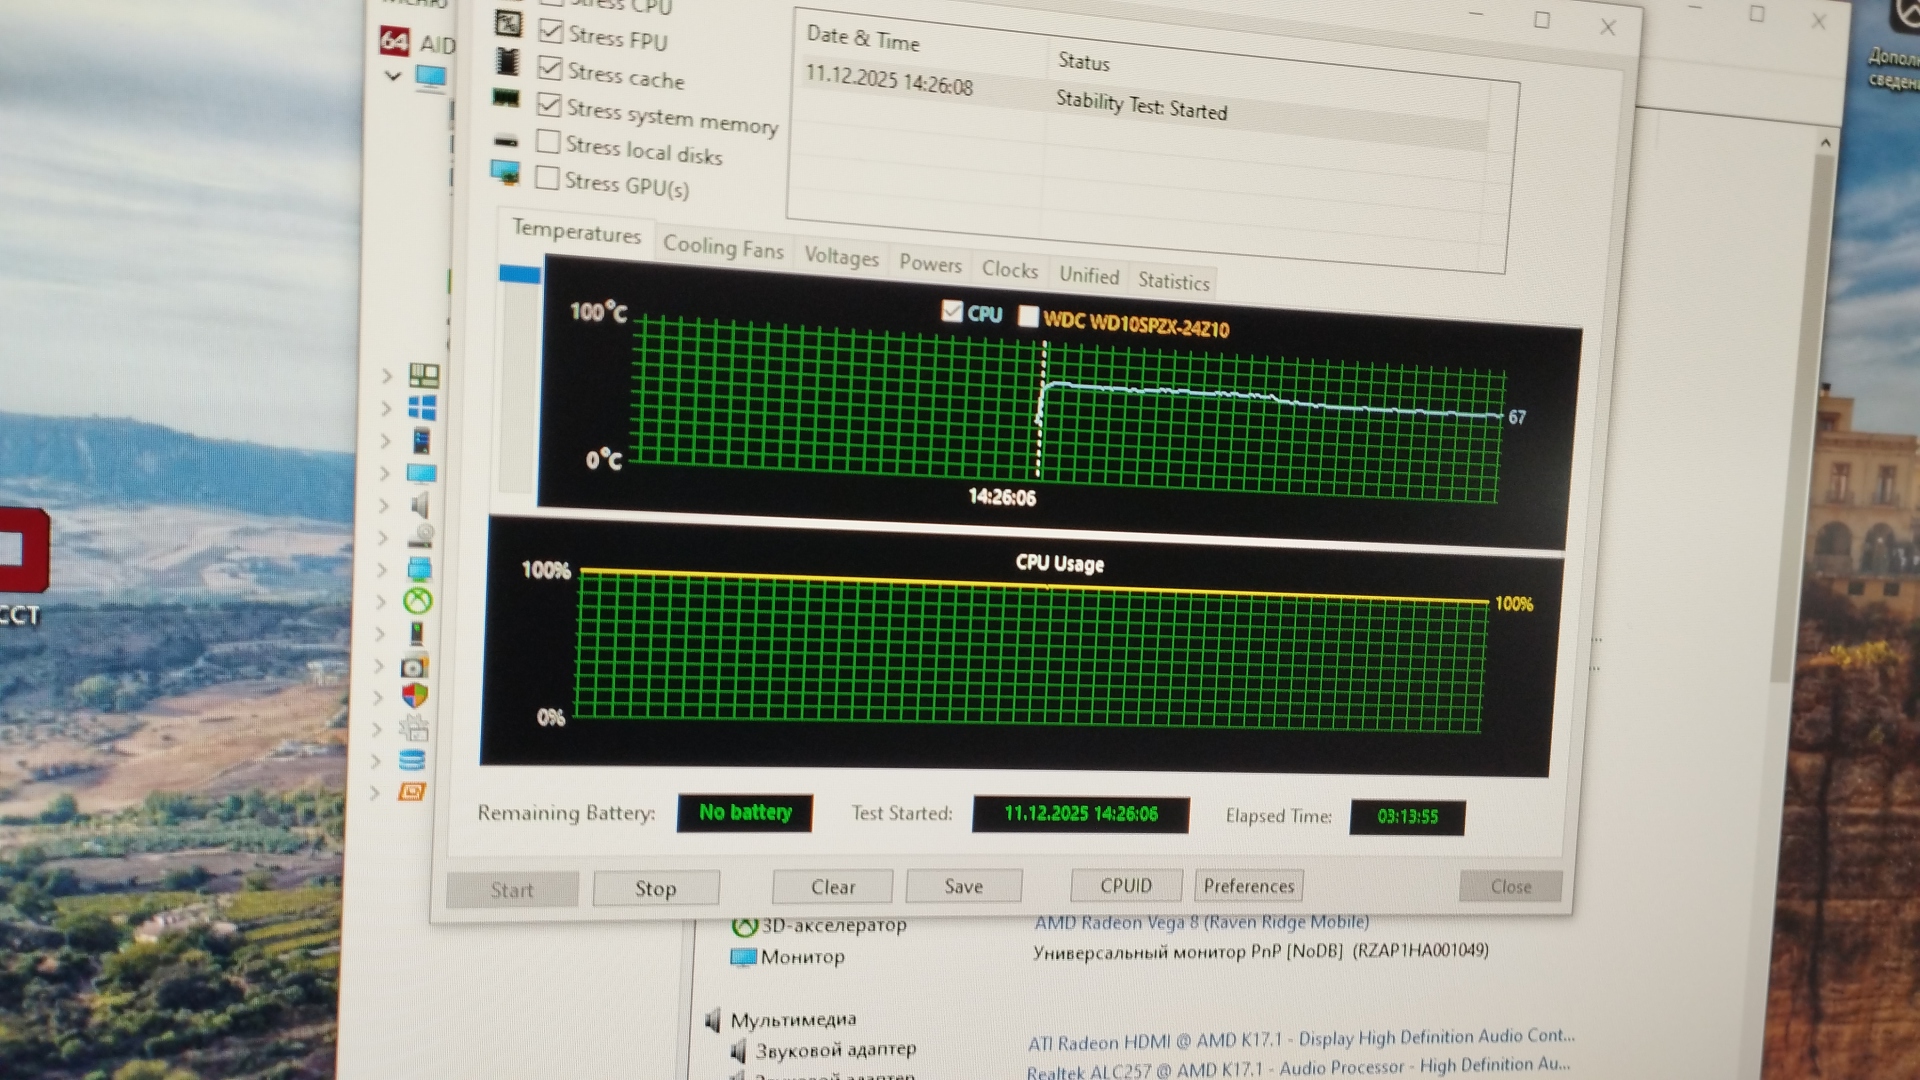Click the right-side vertical scrollbar
The width and height of the screenshot is (1920, 1080).
1808,400
